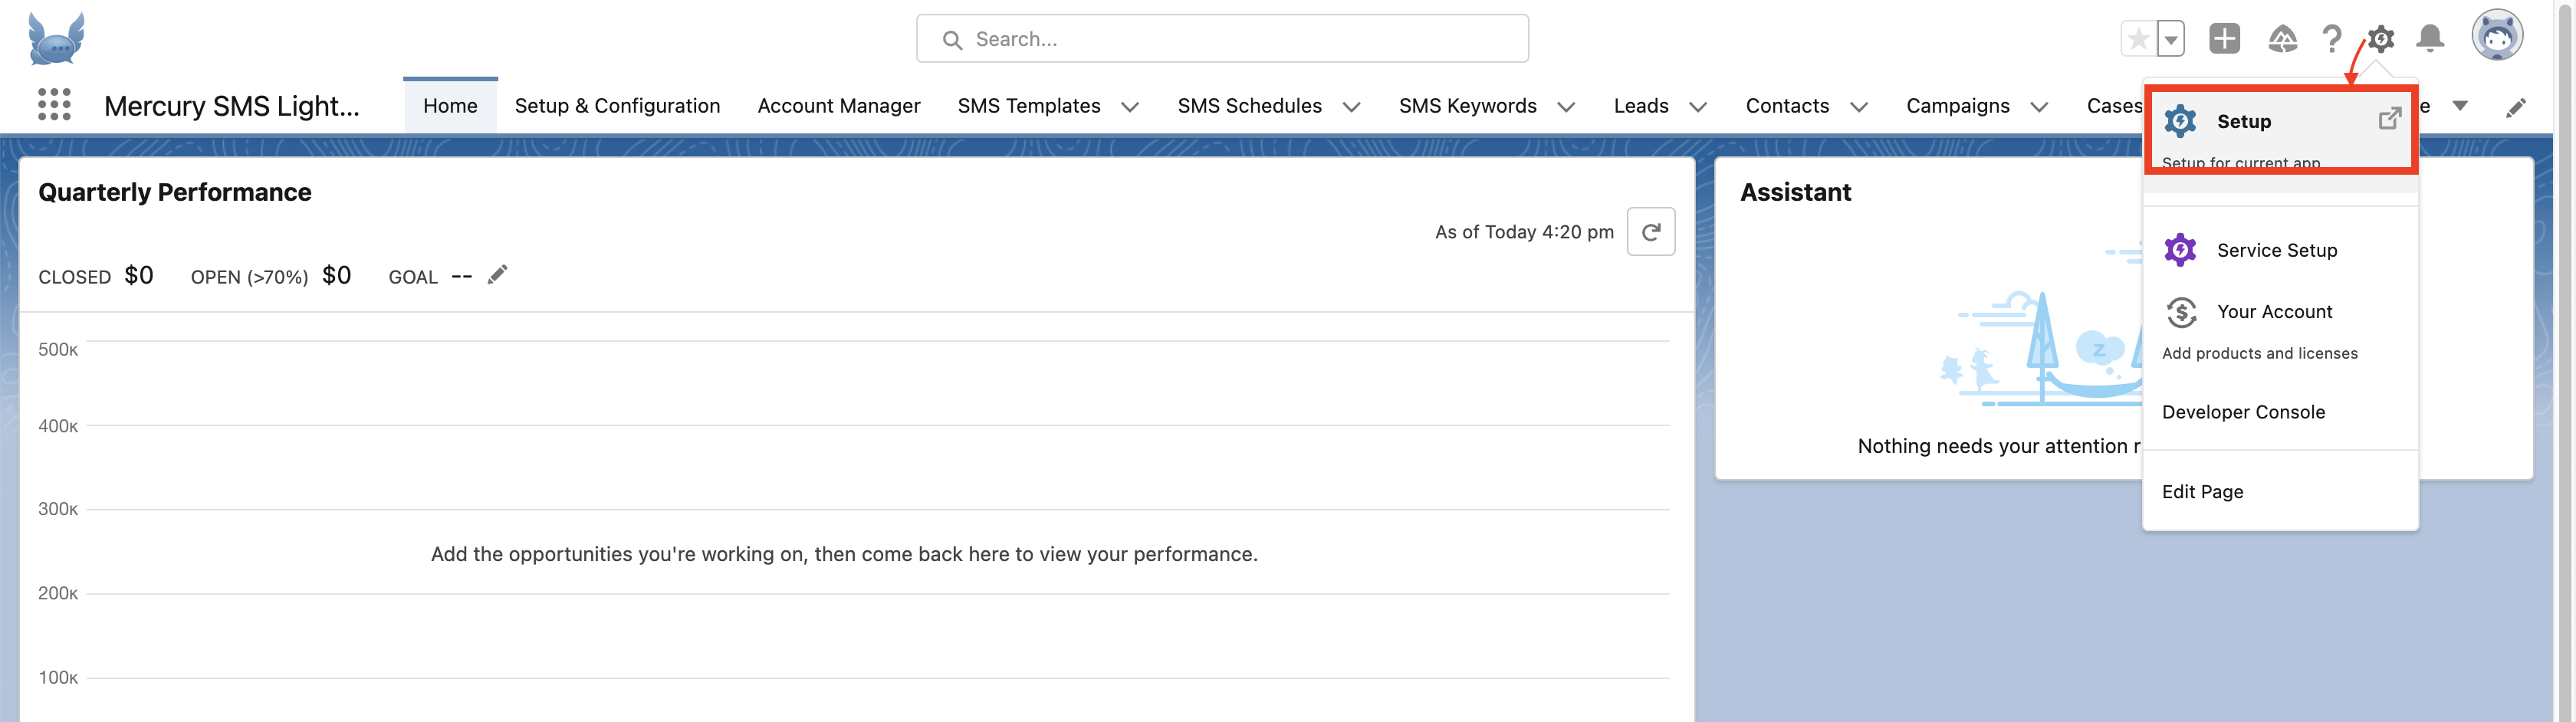Expand the Contacts chevron menu
The height and width of the screenshot is (722, 2576).
tap(1859, 107)
